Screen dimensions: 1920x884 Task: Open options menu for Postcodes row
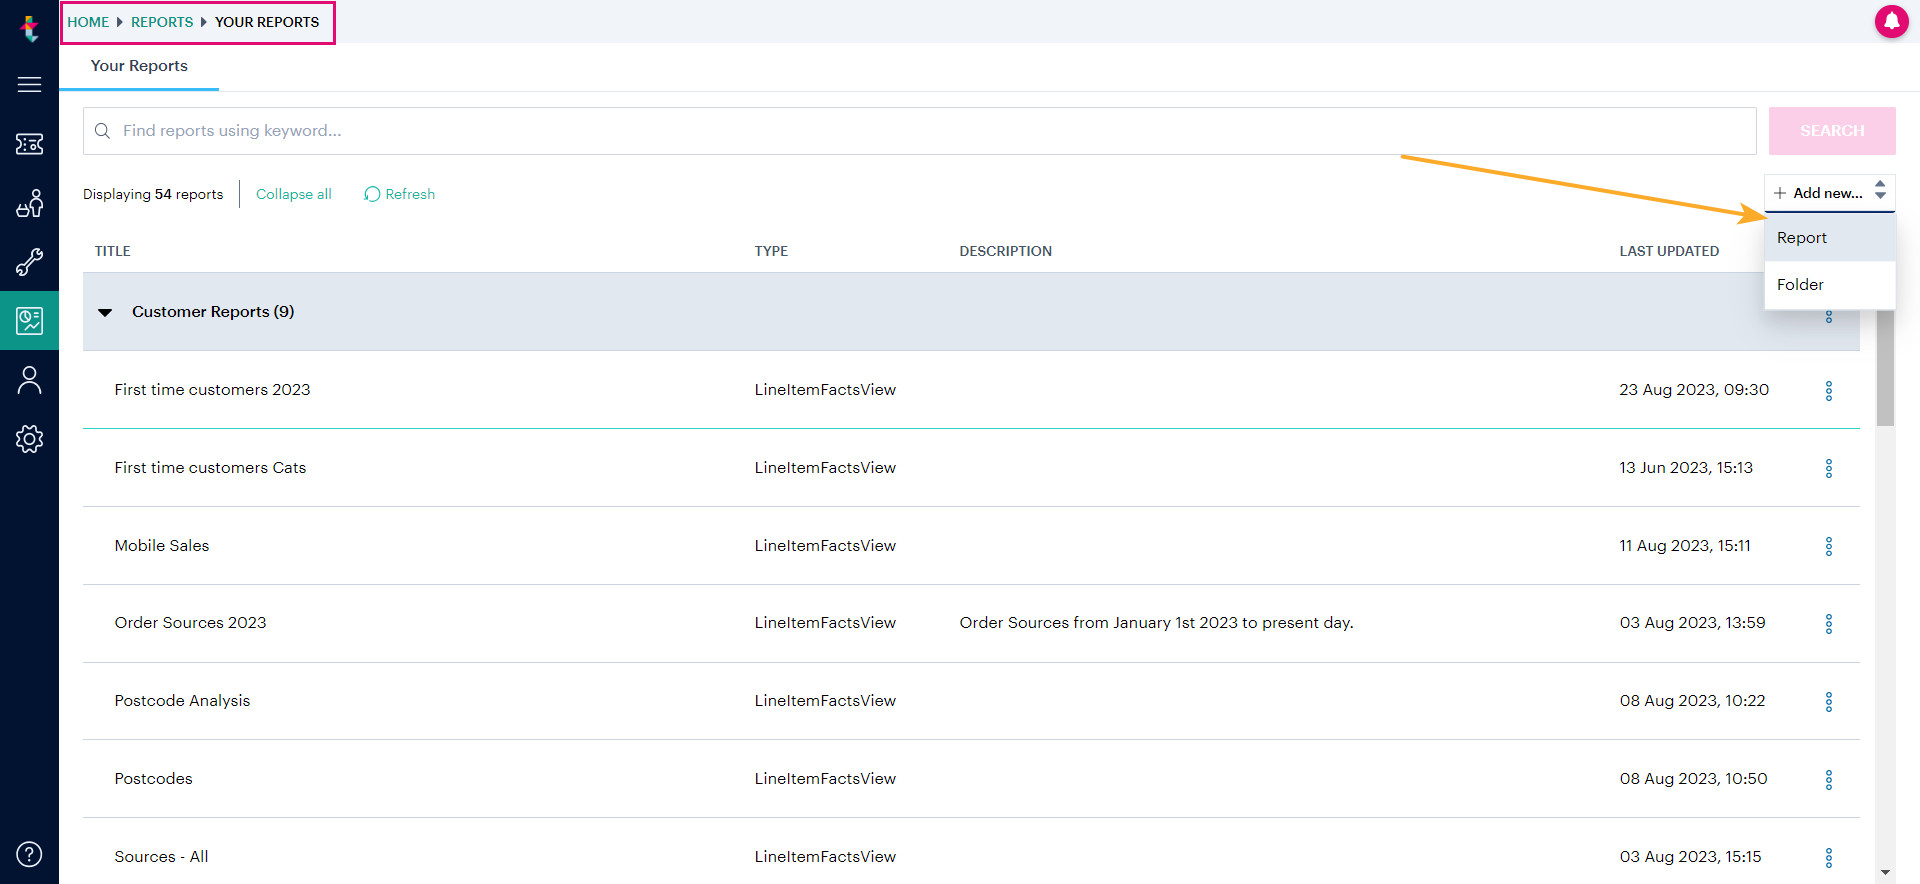[1829, 780]
